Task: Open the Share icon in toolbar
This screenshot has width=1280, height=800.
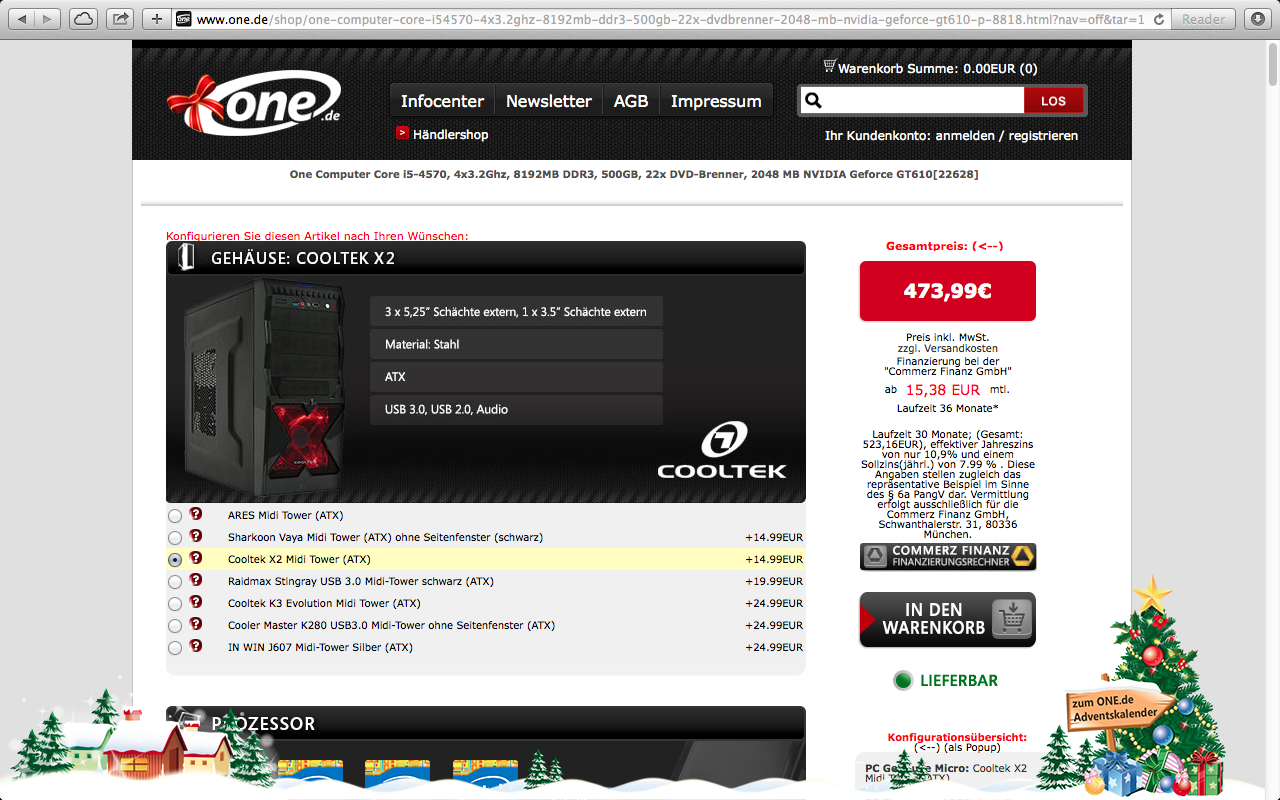Action: tap(121, 19)
